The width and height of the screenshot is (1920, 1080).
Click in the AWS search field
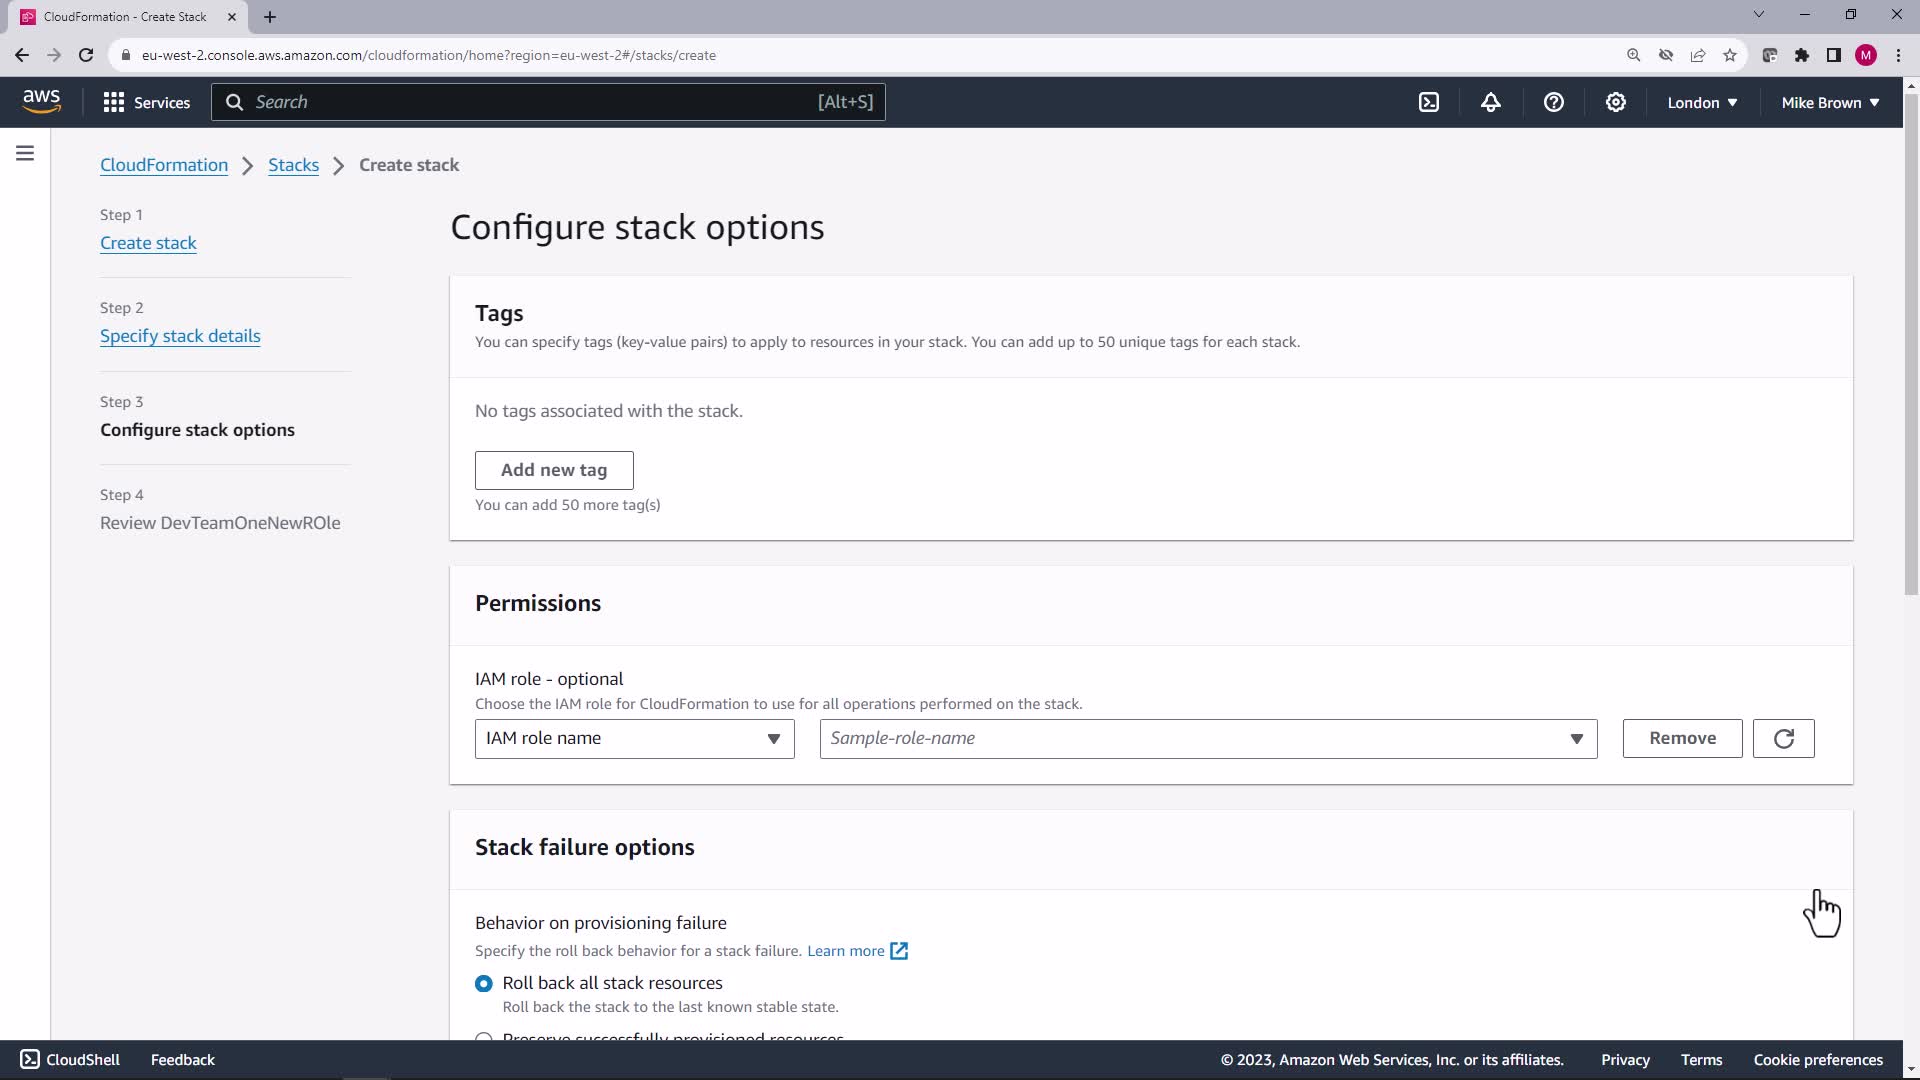(540, 102)
